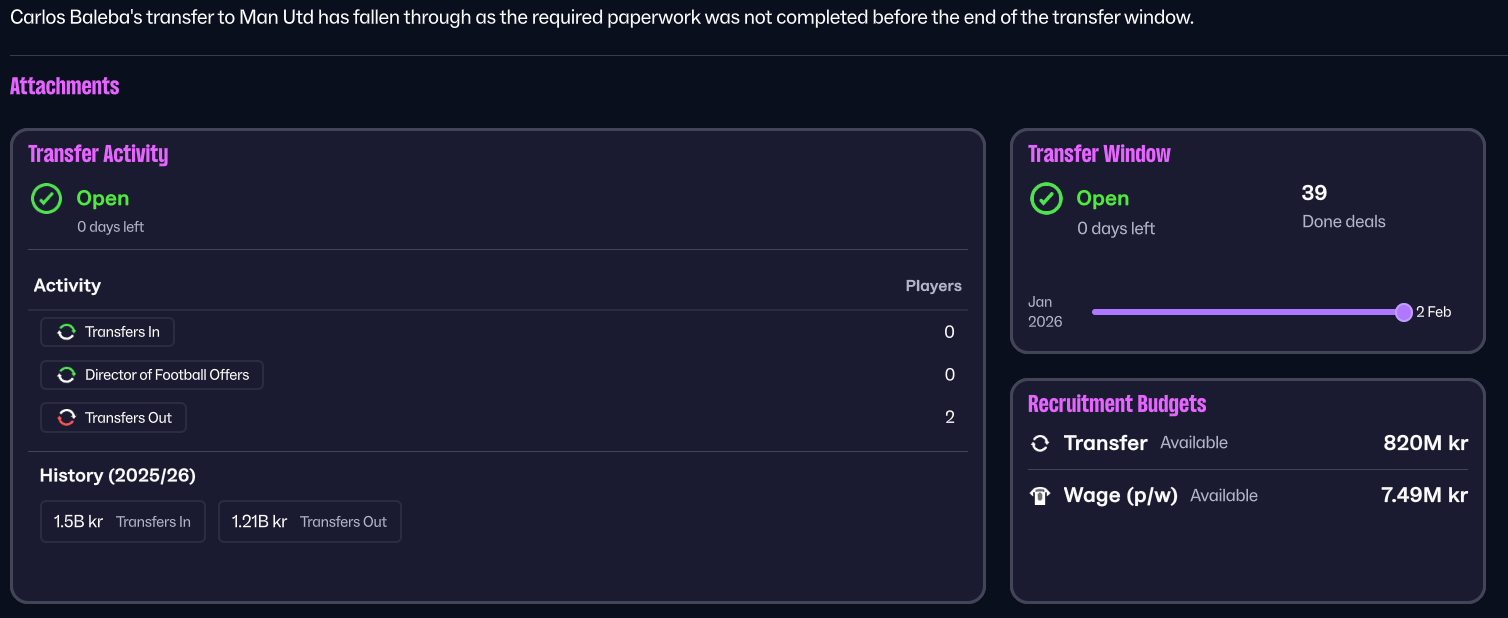Image resolution: width=1508 pixels, height=618 pixels.
Task: Click the Transfer Window panel heading
Action: click(x=1099, y=154)
